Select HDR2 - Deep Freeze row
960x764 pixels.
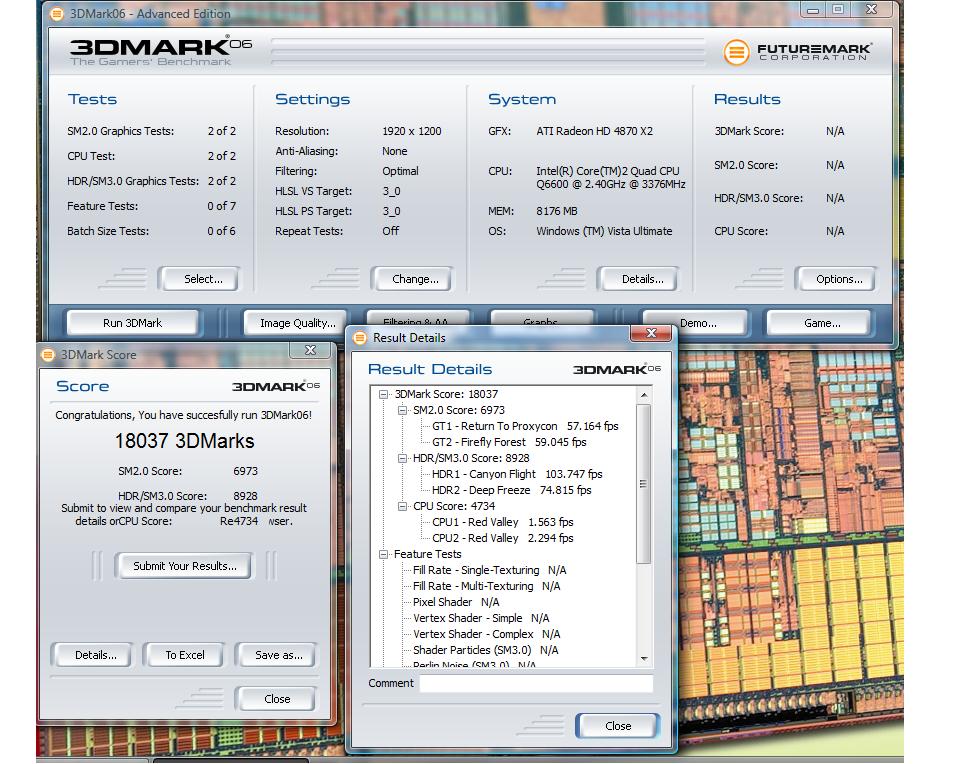point(511,490)
